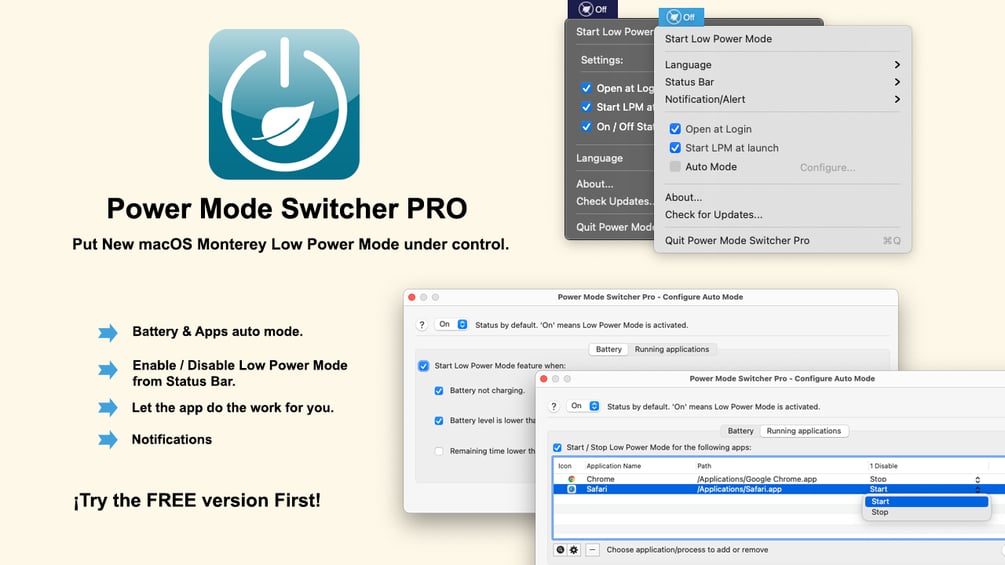
Task: Click the minus remove button below apps list
Action: (593, 550)
